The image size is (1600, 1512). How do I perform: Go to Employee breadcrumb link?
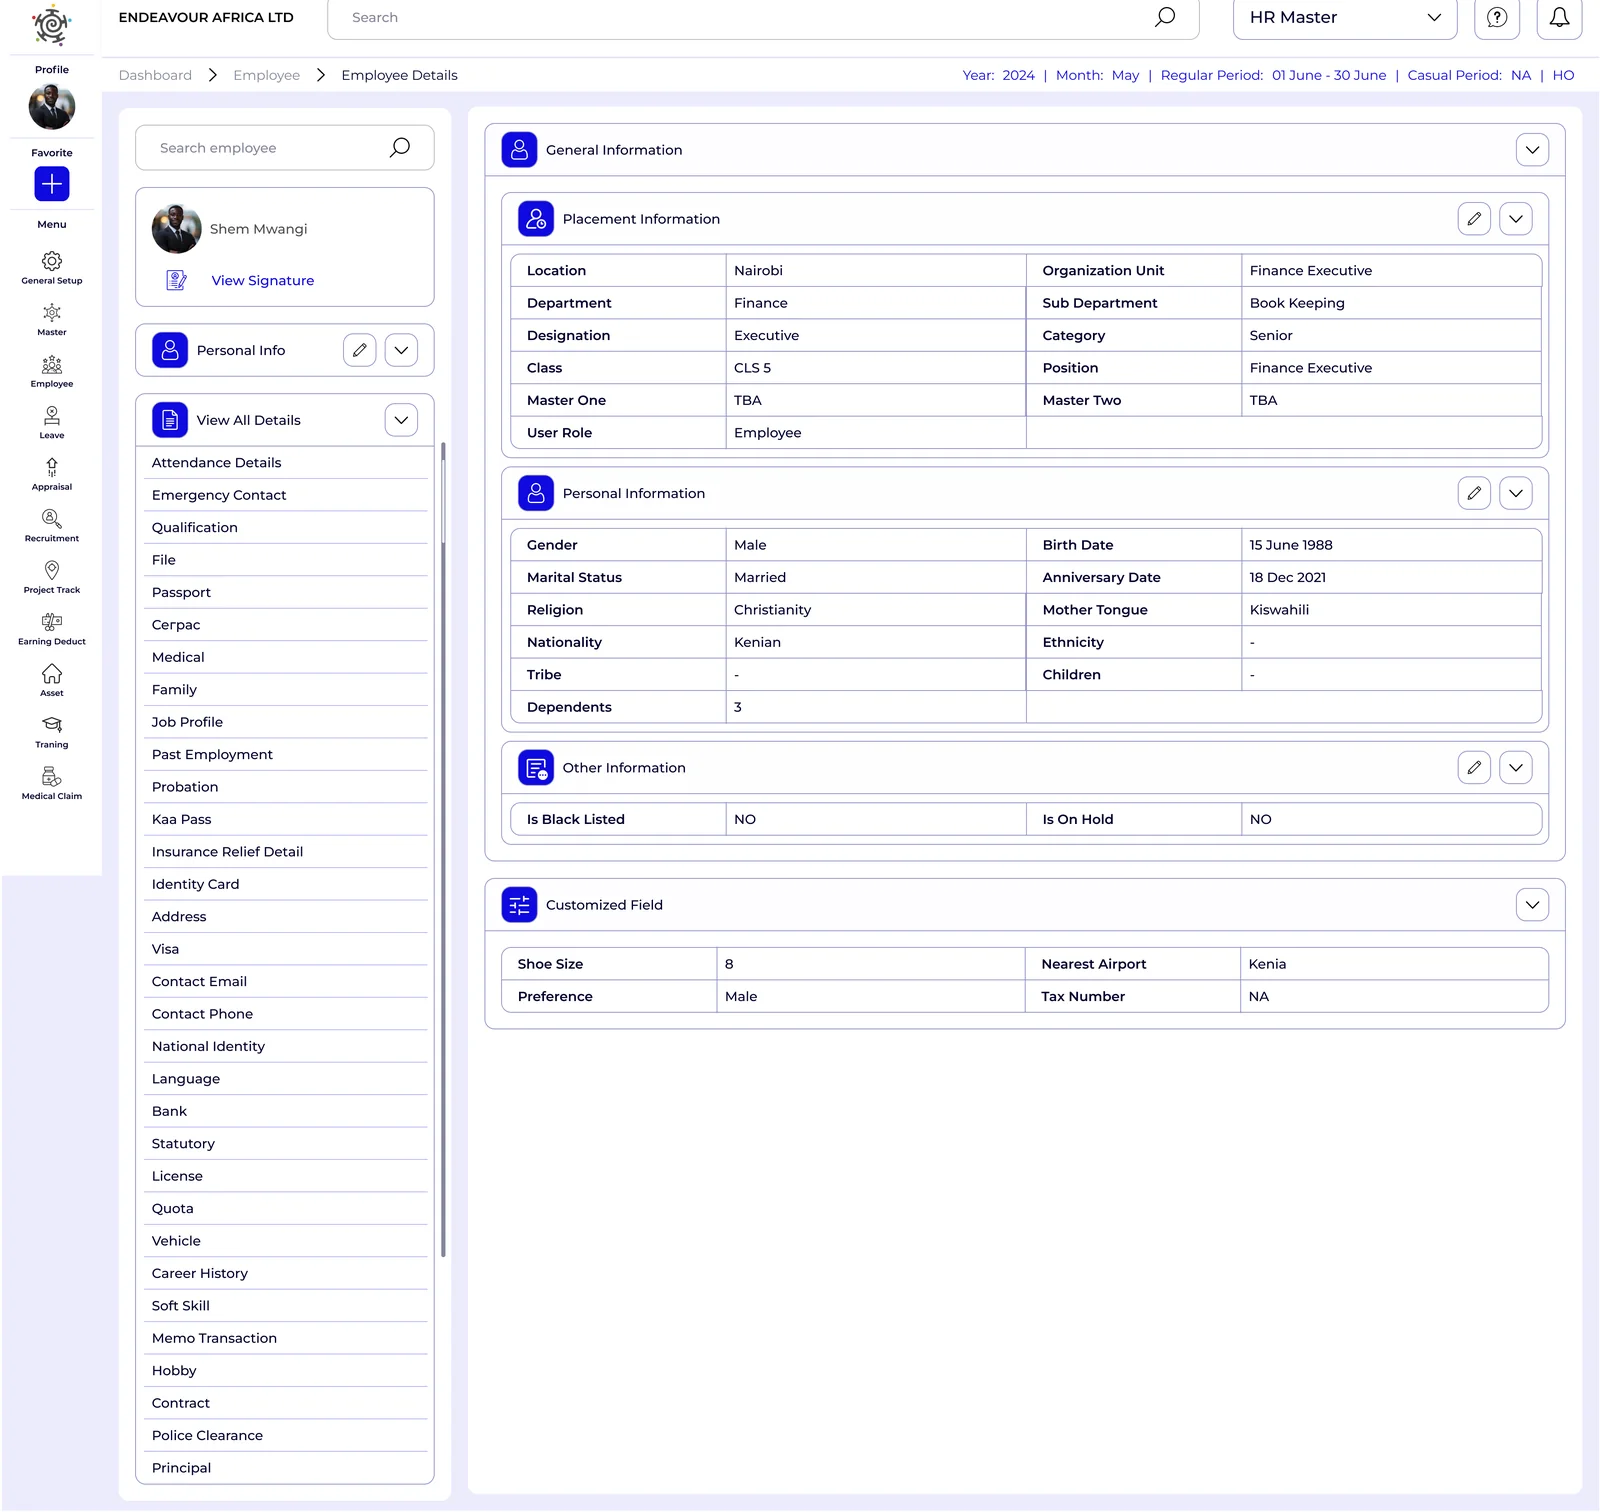pyautogui.click(x=267, y=75)
